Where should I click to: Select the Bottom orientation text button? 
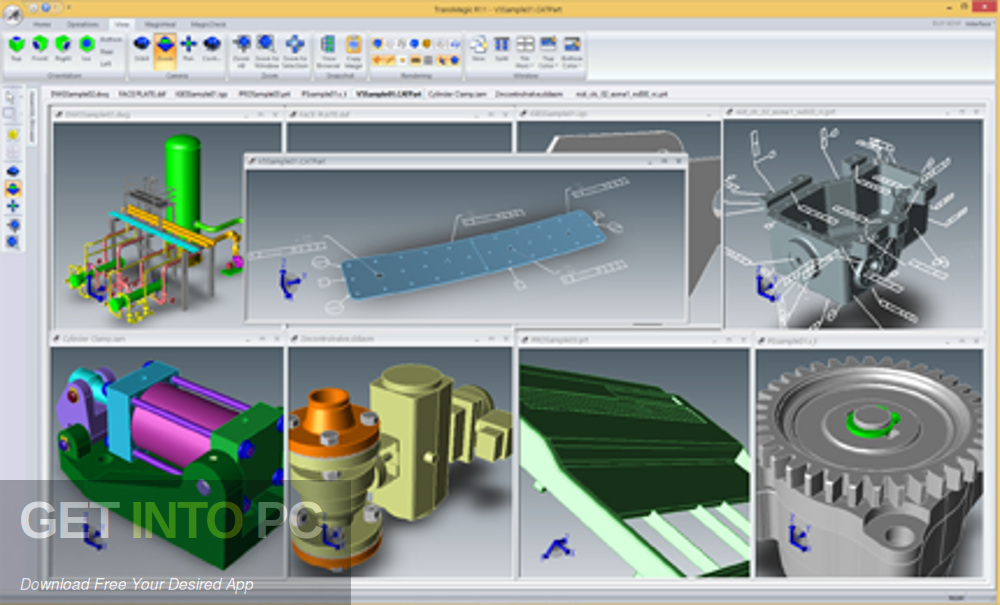(111, 39)
